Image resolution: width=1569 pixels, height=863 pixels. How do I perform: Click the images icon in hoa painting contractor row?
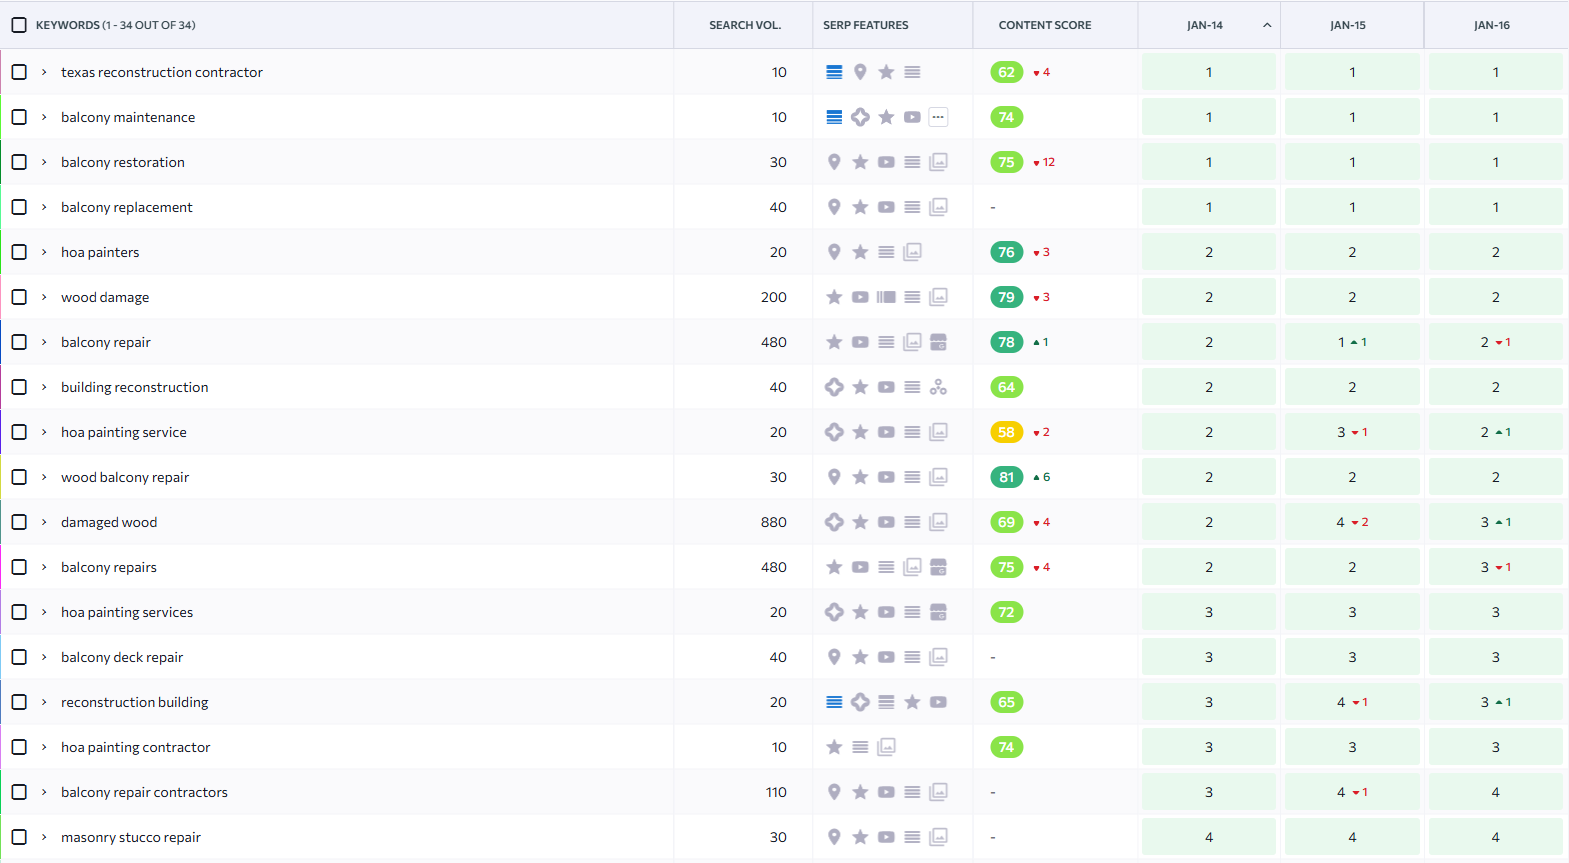tap(886, 747)
